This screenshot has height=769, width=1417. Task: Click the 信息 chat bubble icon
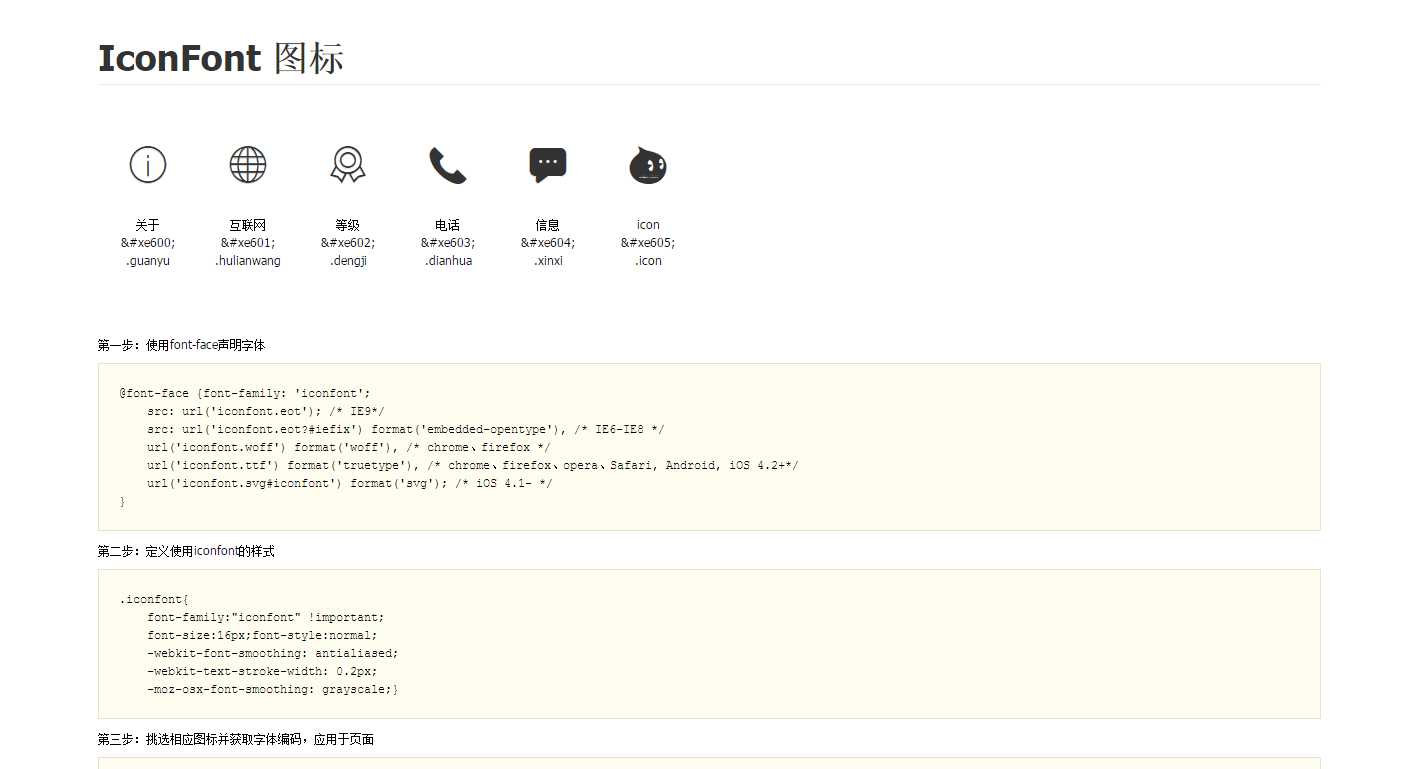tap(548, 166)
